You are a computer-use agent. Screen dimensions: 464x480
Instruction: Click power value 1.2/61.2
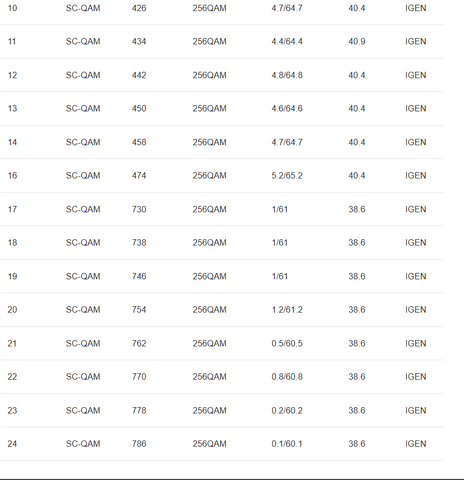(287, 309)
